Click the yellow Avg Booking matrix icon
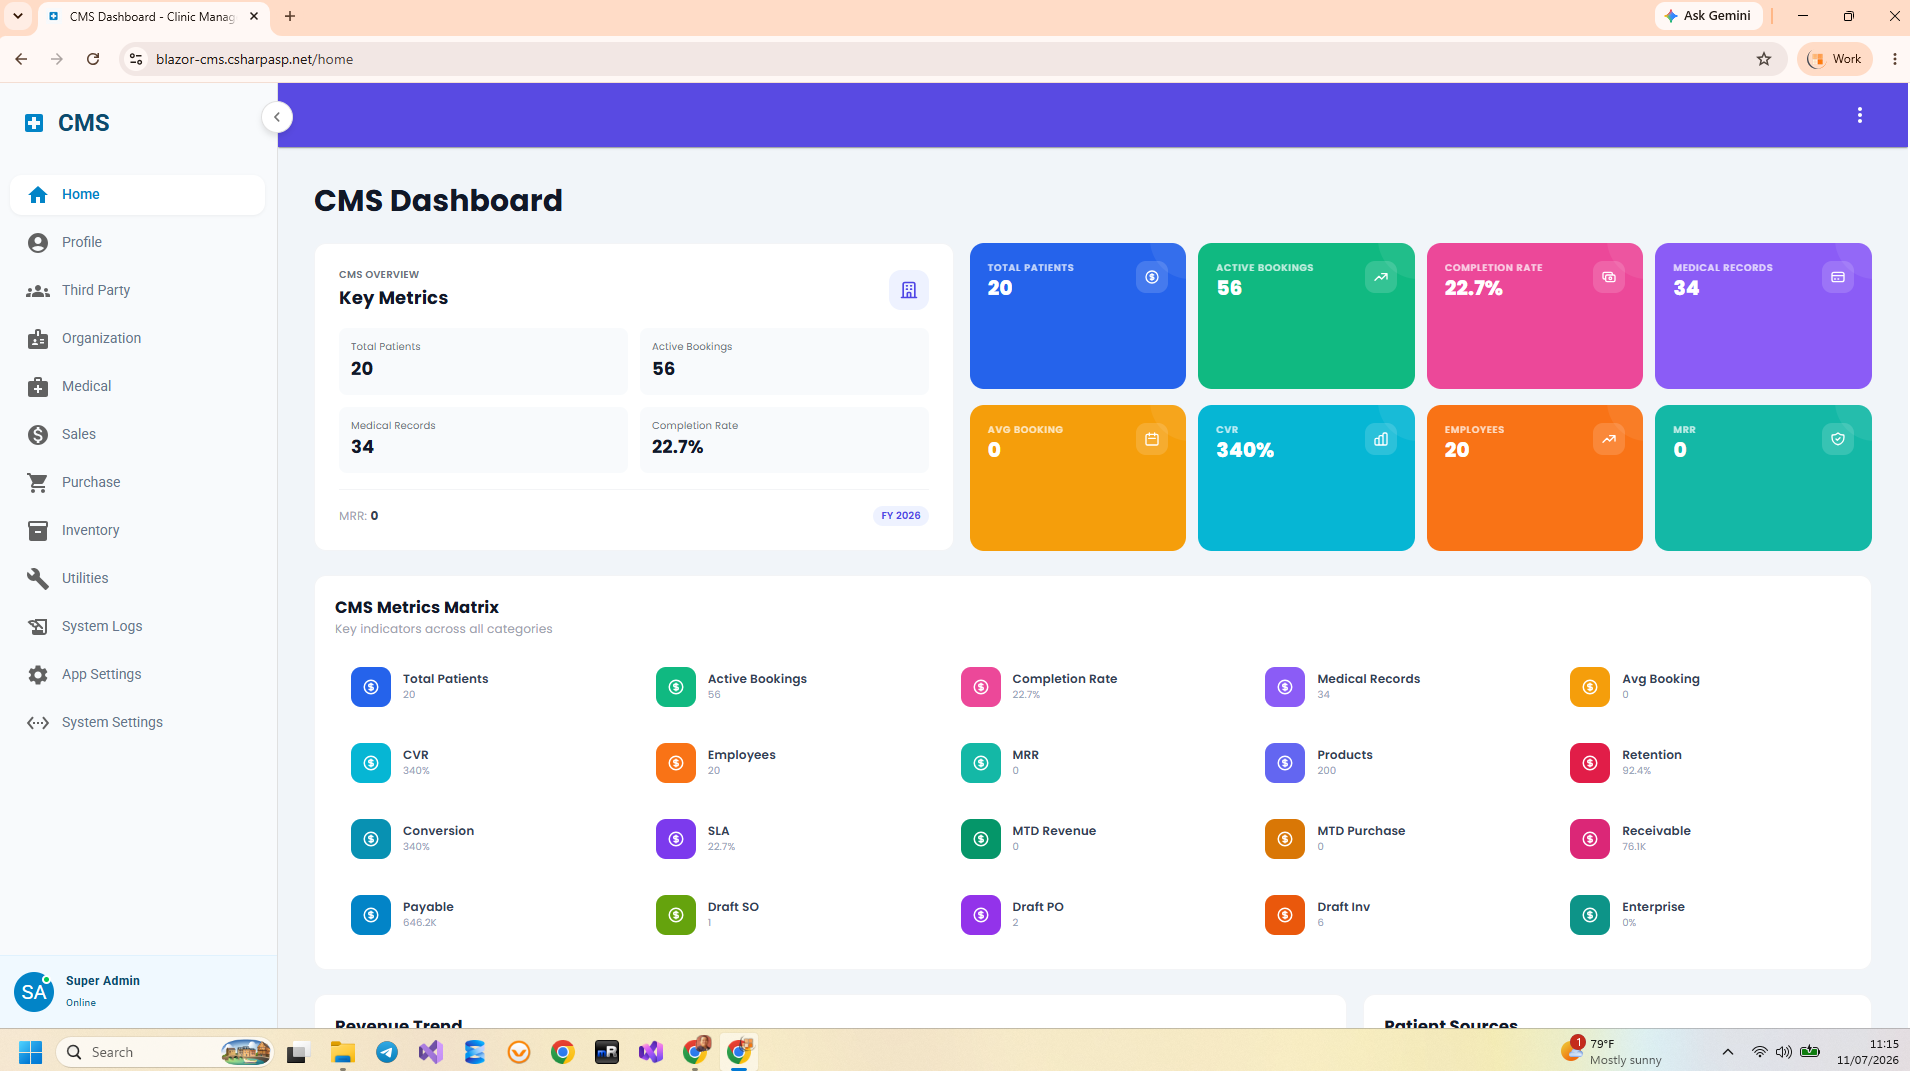The width and height of the screenshot is (1910, 1071). tap(1590, 687)
